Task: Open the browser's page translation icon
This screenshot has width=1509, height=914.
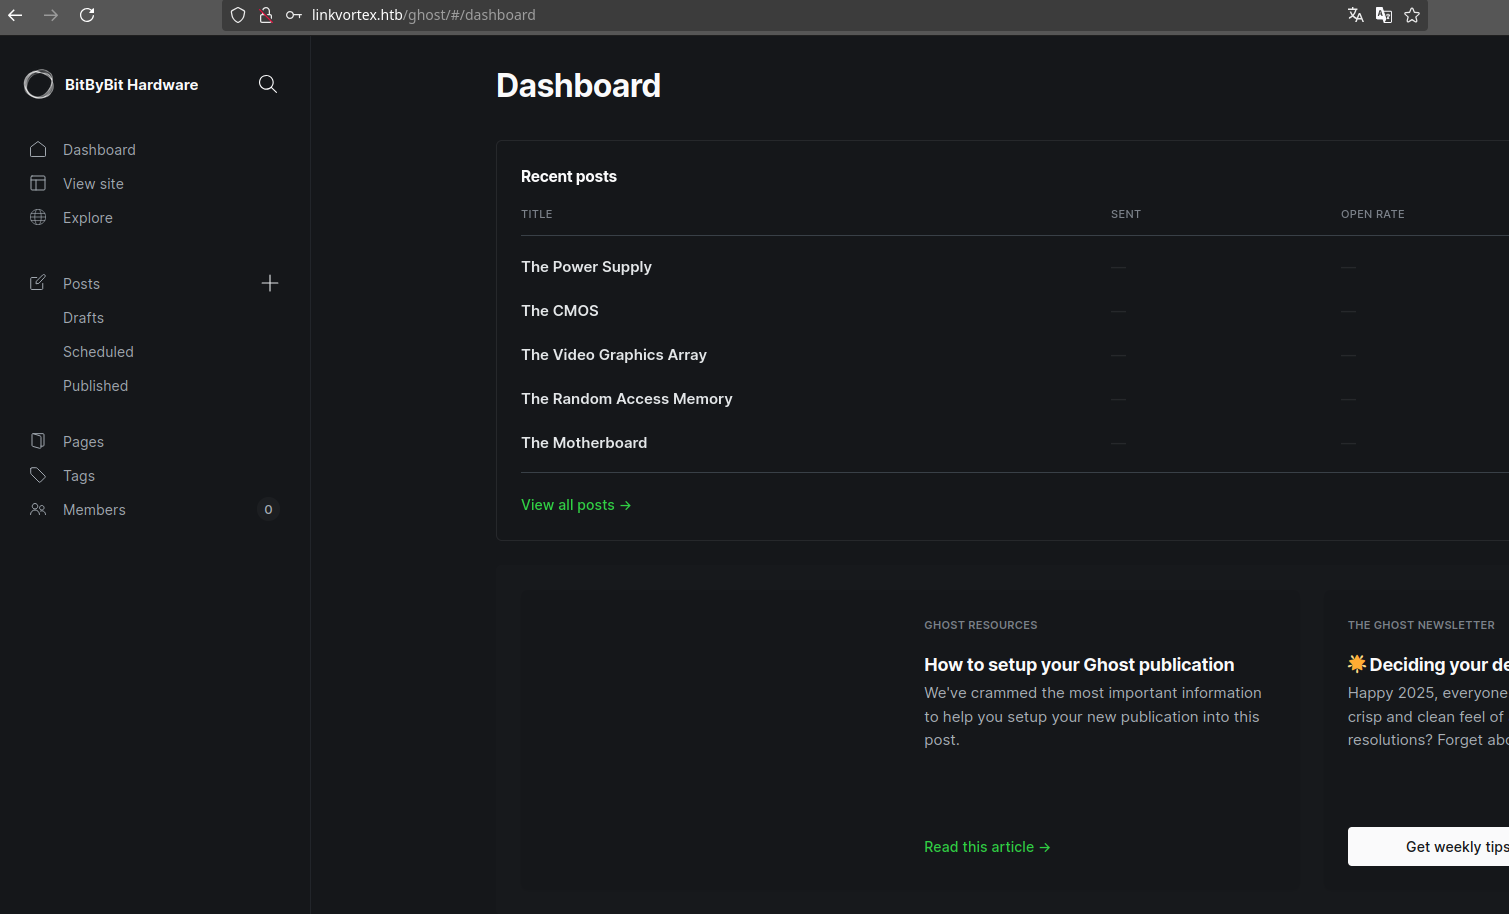Action: 1356,15
